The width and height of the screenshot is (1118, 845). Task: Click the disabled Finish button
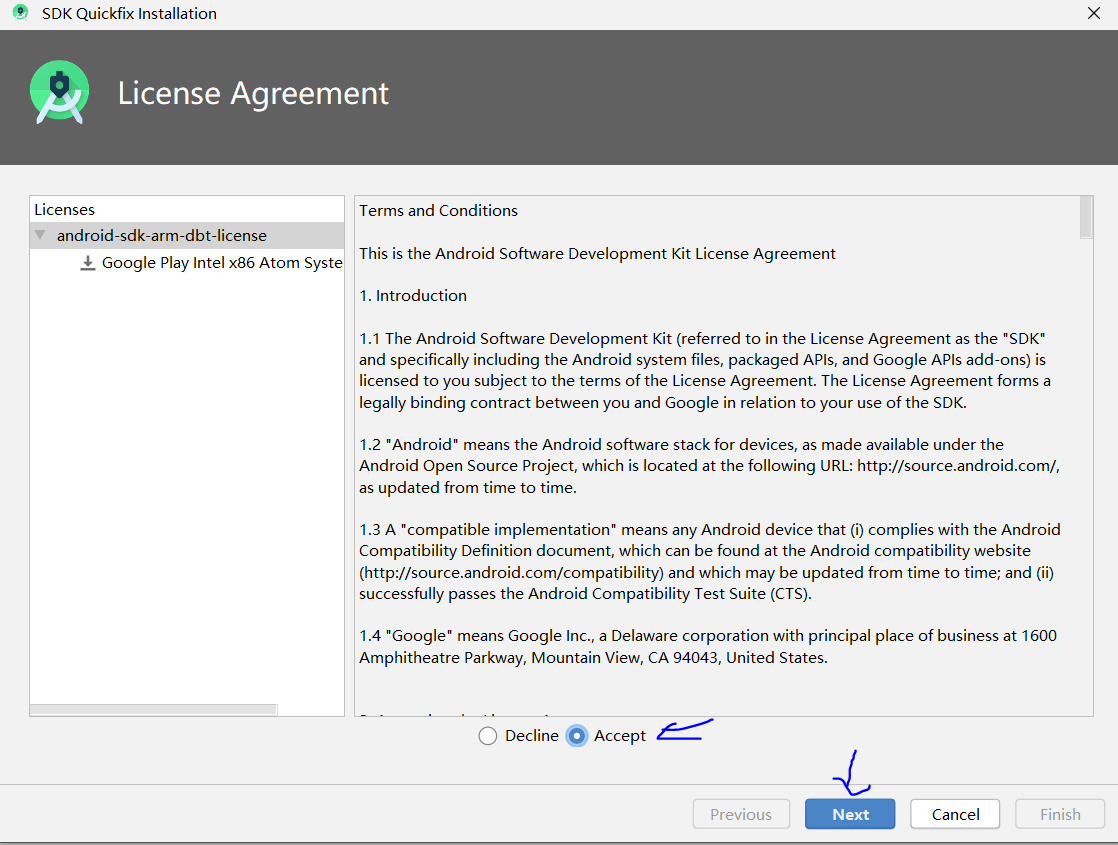coord(1060,814)
